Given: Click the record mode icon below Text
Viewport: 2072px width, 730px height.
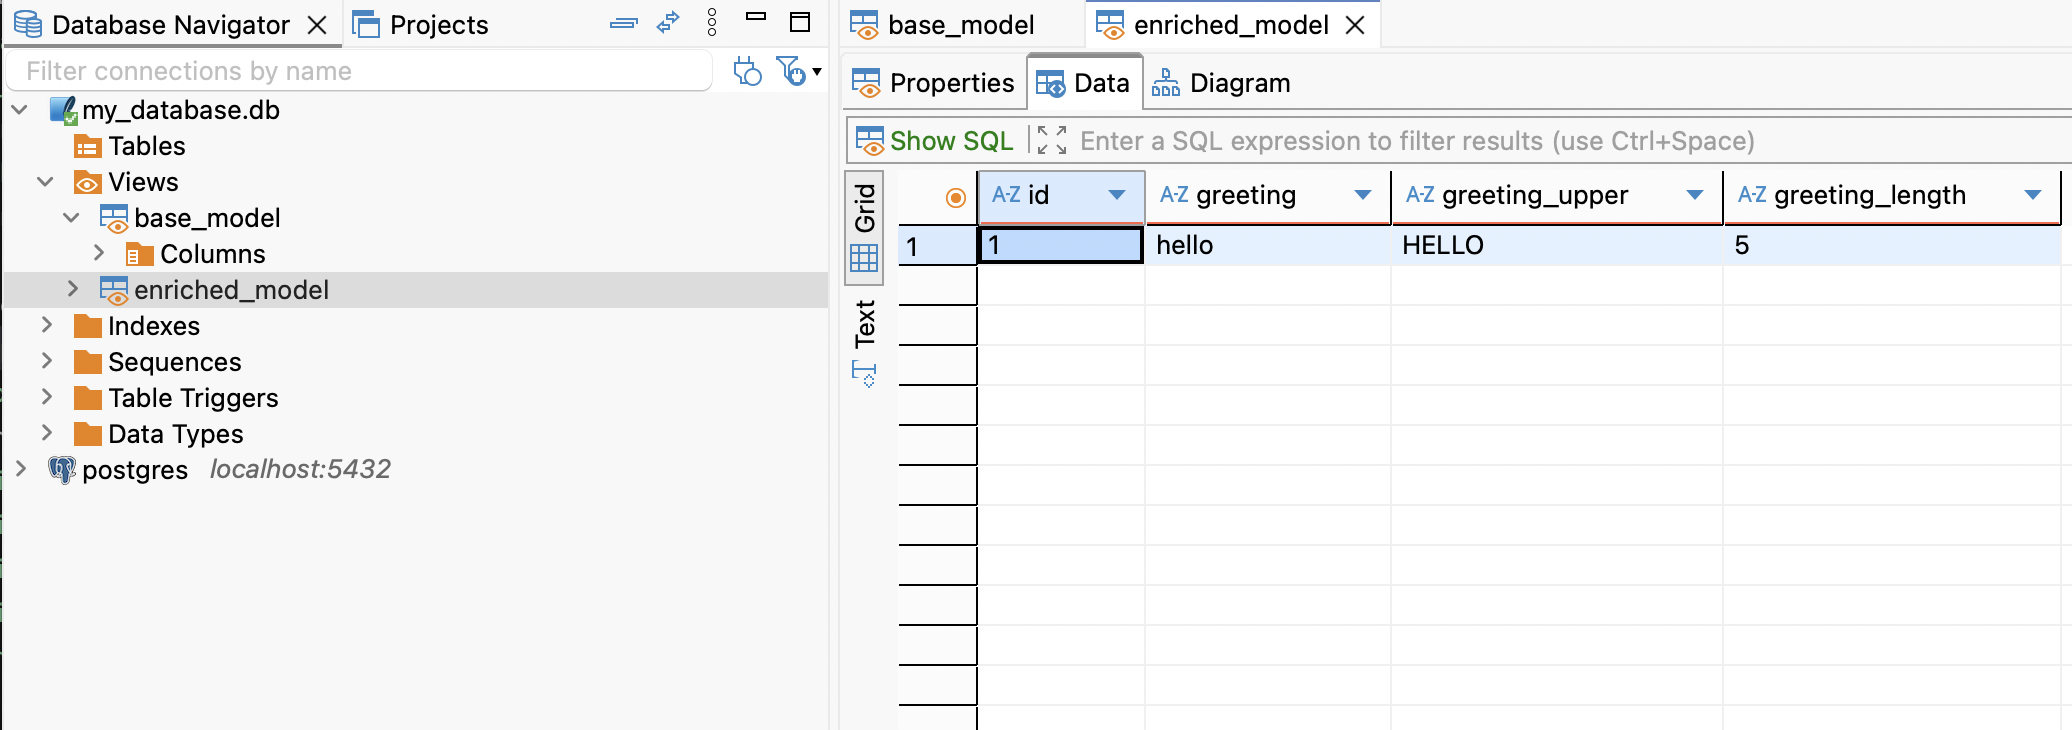Looking at the screenshot, I should coord(864,375).
